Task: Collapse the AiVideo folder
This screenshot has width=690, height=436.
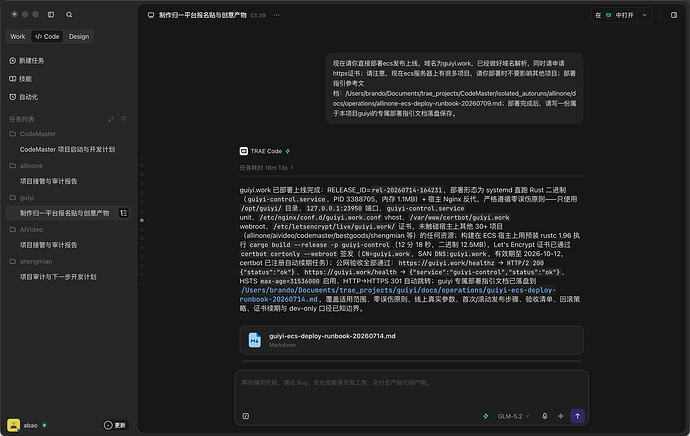Action: [x=26, y=229]
